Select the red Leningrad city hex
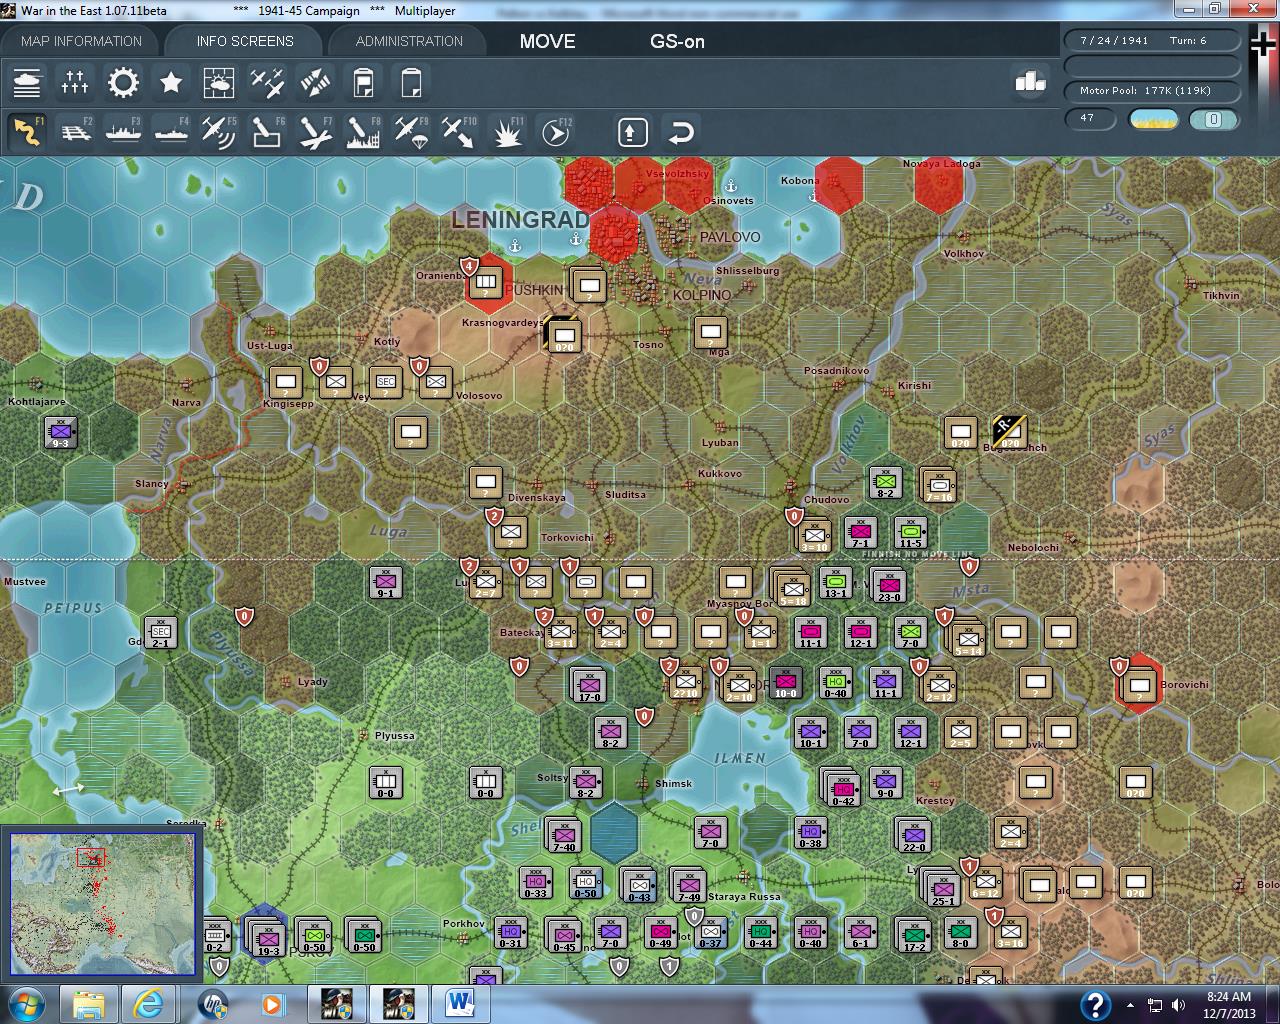Viewport: 1280px width, 1024px height. click(615, 236)
